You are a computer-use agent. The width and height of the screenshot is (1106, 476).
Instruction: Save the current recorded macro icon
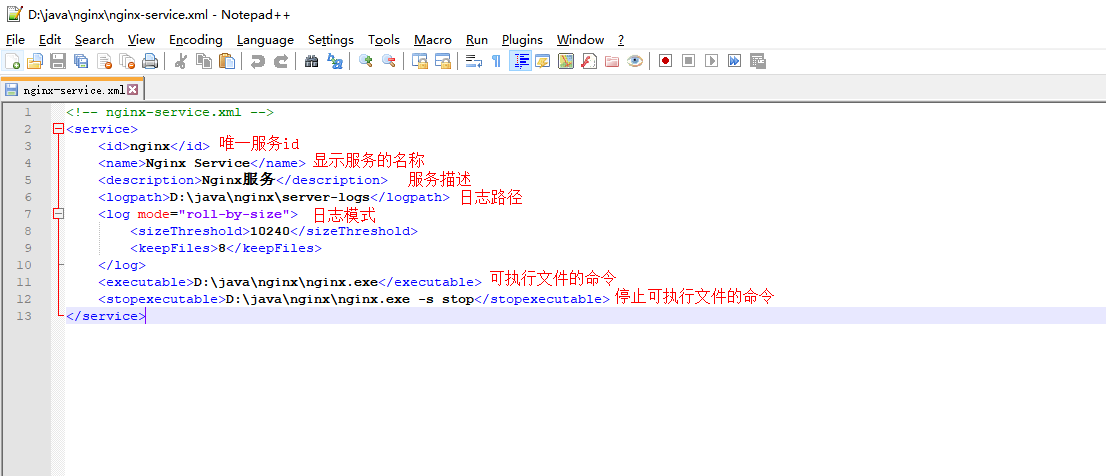(758, 61)
